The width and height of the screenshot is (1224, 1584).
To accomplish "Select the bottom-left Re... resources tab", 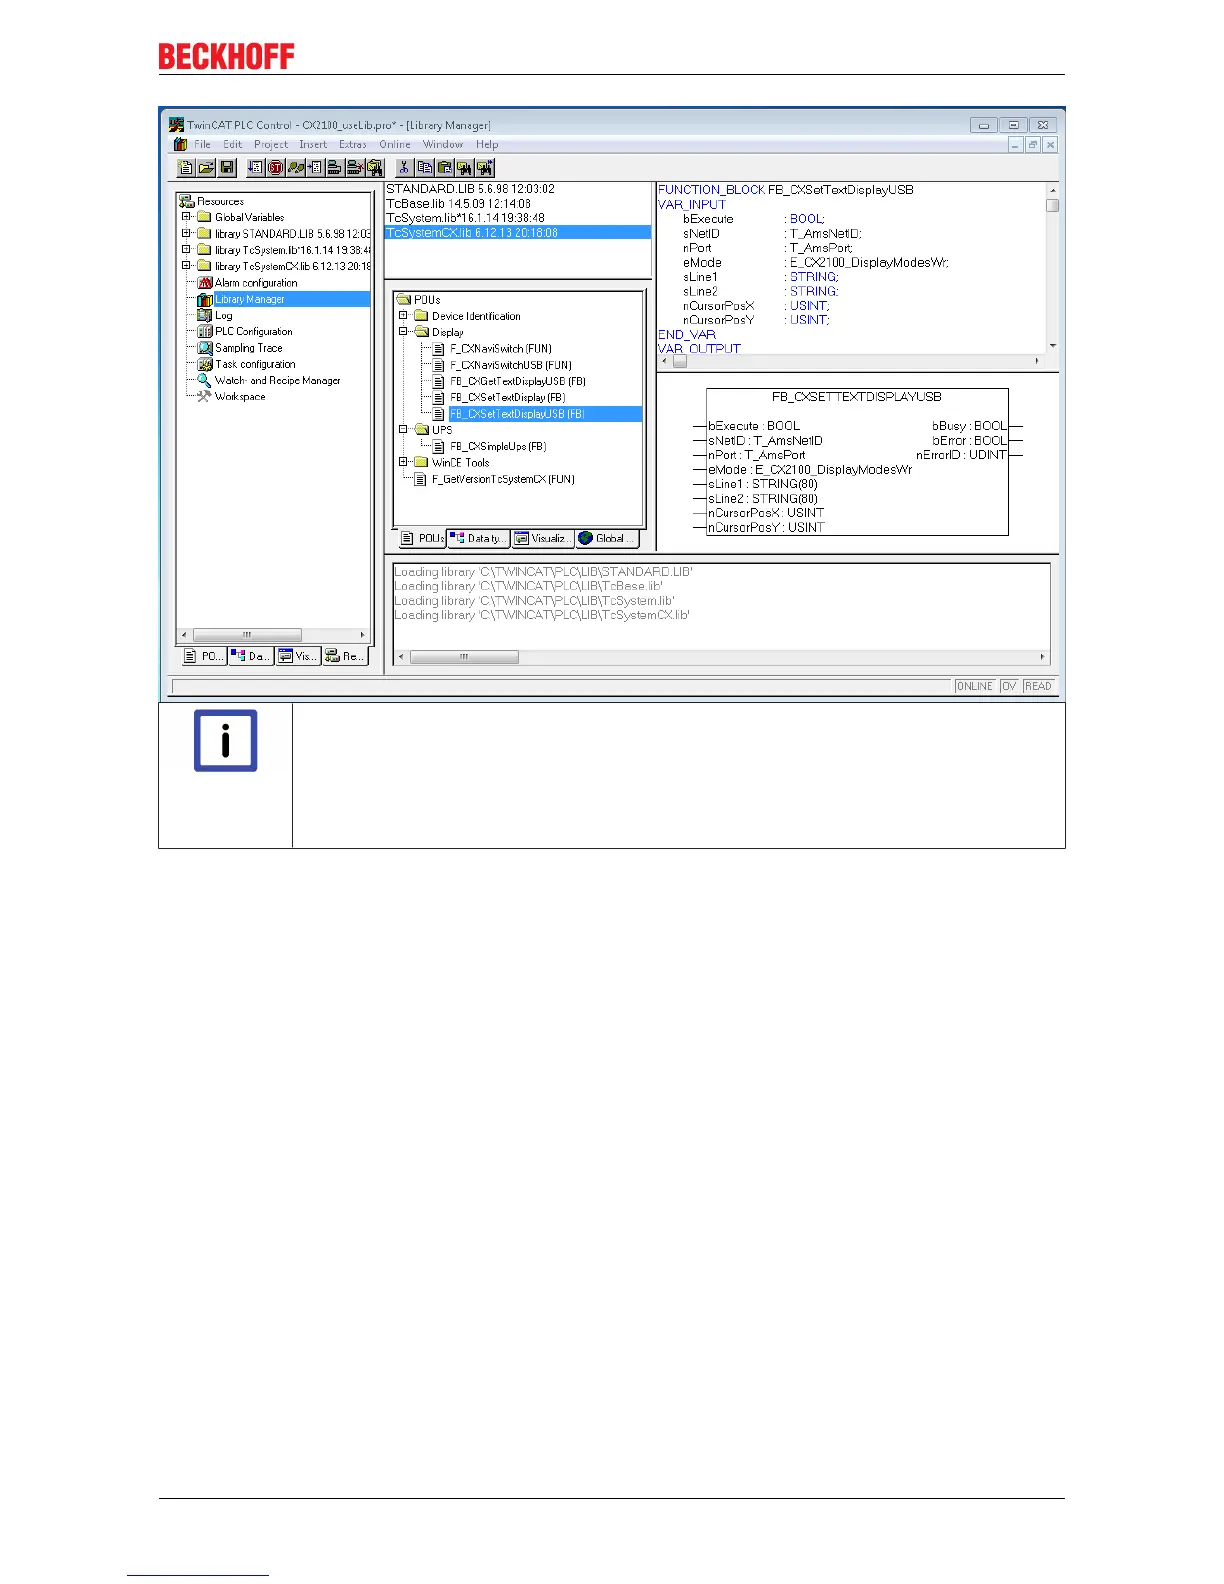I will click(345, 657).
